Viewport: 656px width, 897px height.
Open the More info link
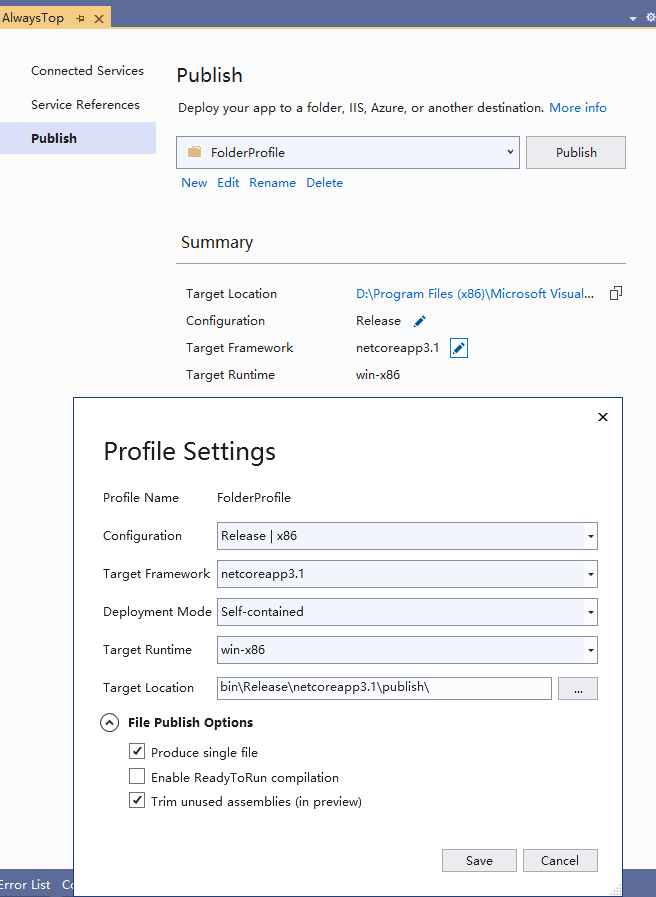click(x=578, y=108)
